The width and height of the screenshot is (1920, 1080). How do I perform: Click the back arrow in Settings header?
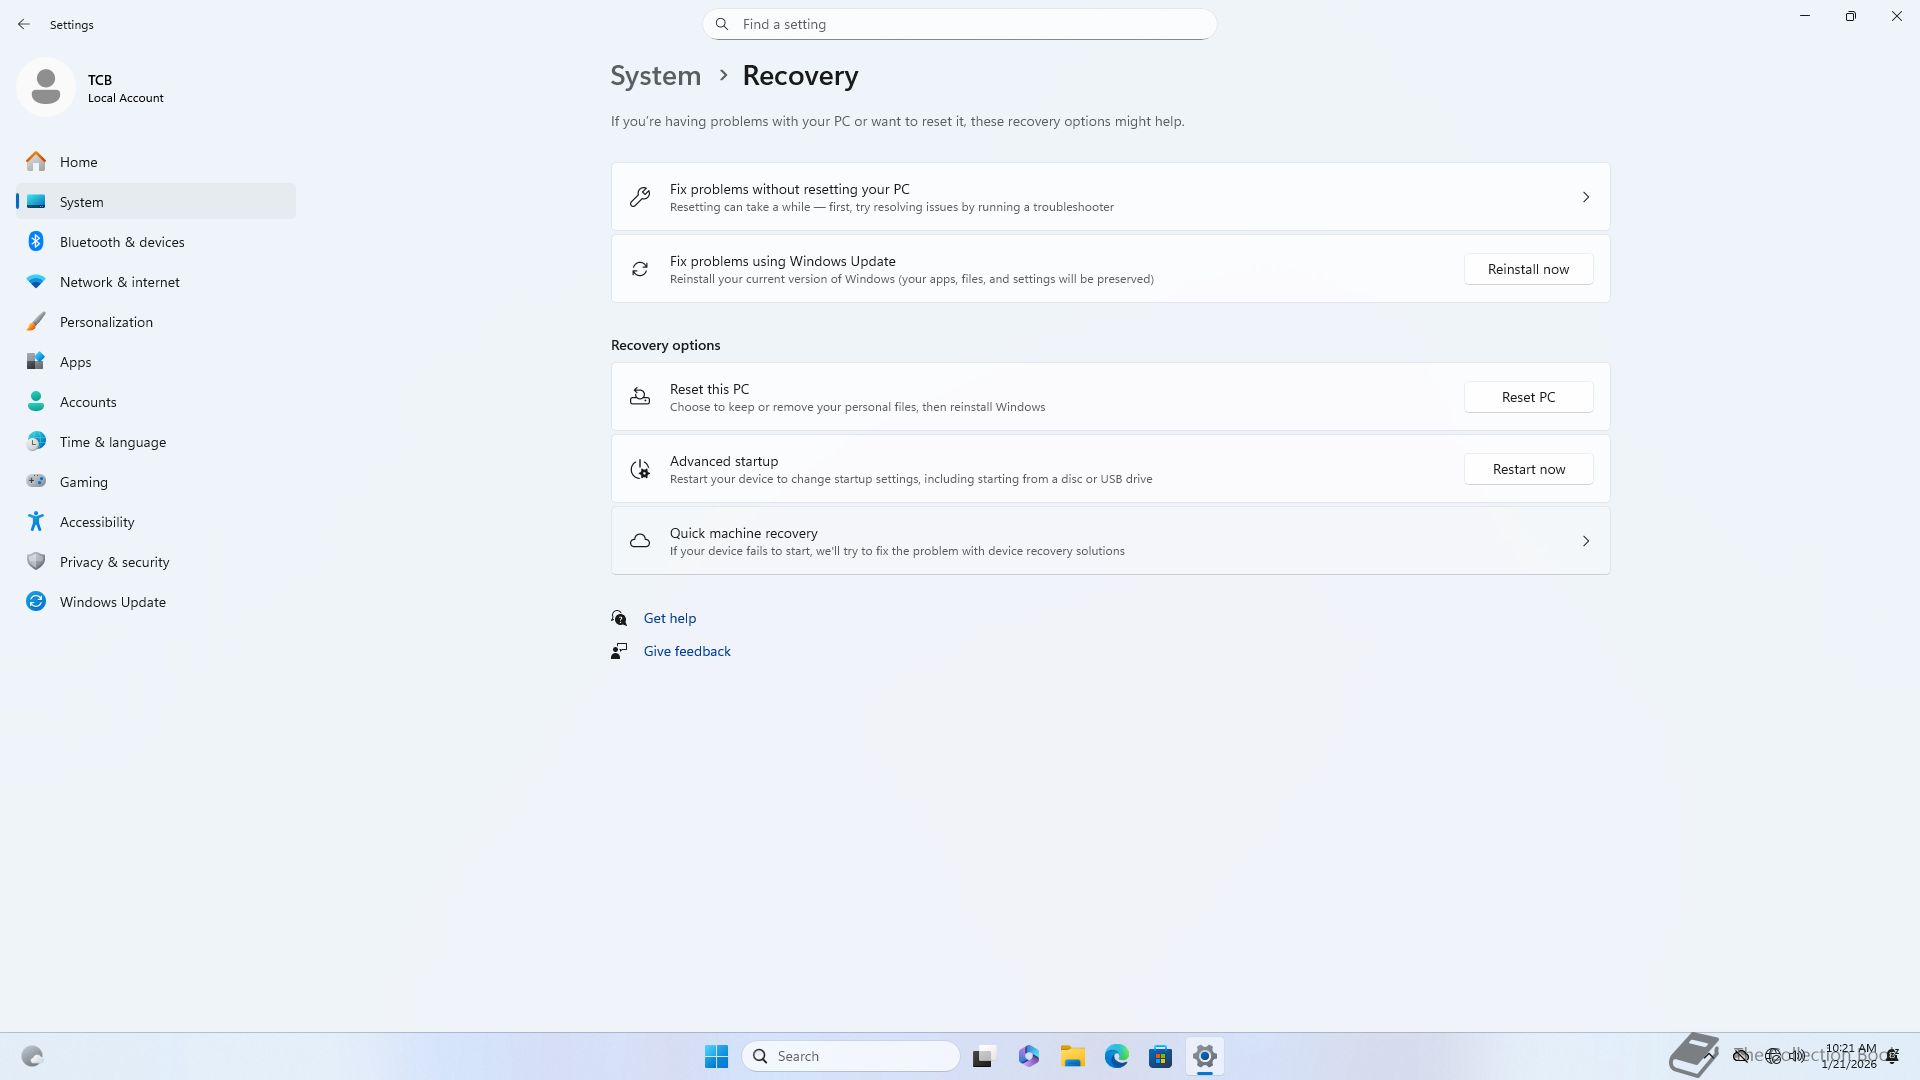tap(24, 24)
